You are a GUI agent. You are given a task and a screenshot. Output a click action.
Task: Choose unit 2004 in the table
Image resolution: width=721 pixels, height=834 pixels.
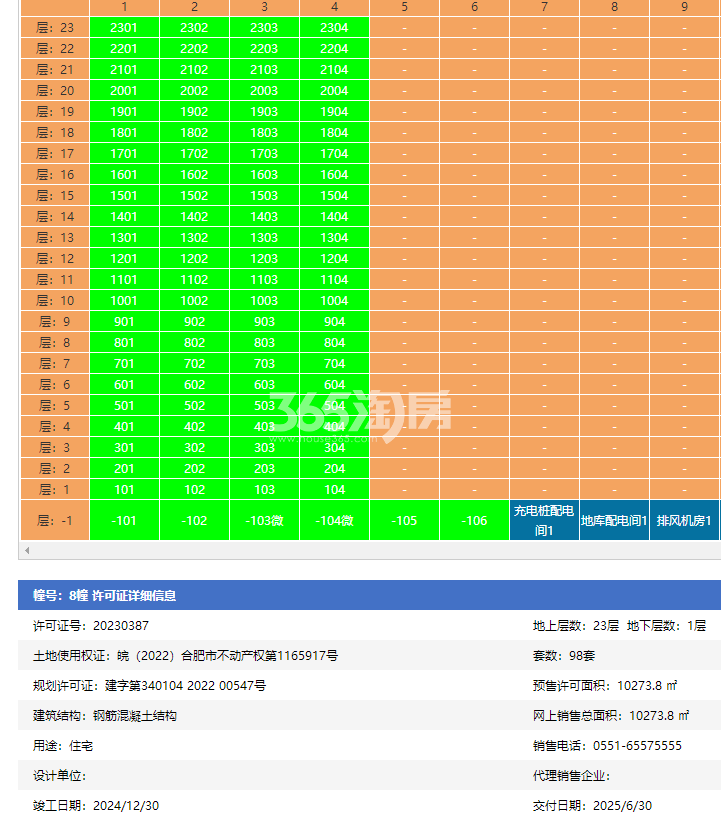[x=334, y=91]
